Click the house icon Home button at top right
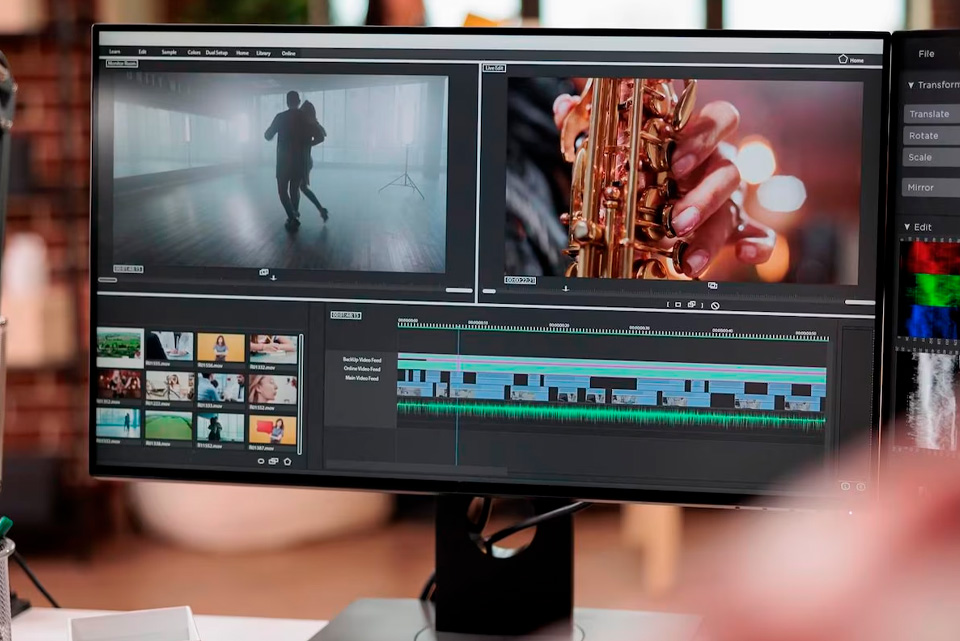Viewport: 960px width, 641px height. [850, 59]
